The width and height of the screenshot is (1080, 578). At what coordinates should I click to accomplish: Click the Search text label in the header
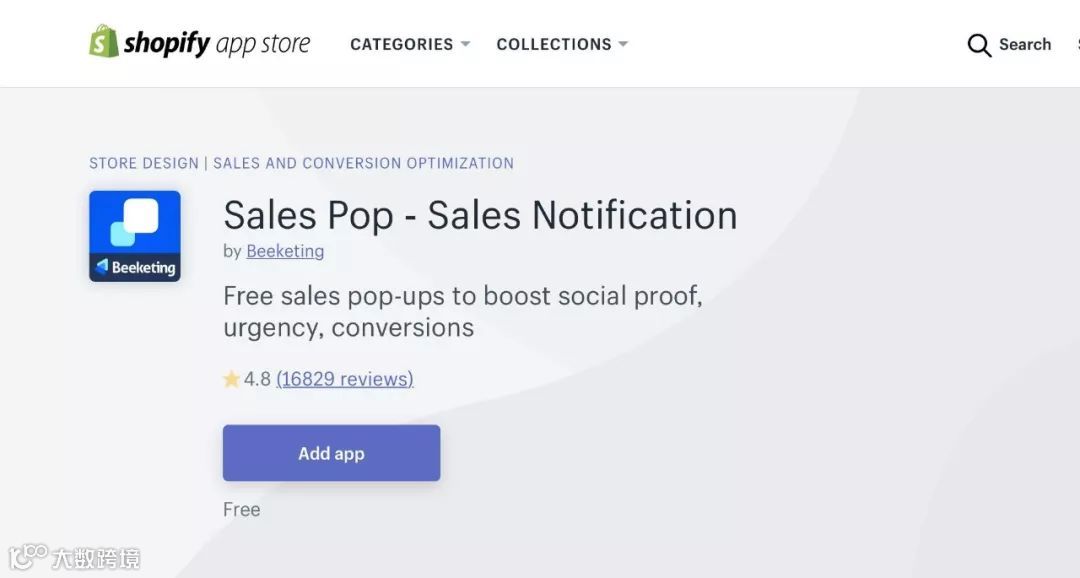click(1025, 44)
